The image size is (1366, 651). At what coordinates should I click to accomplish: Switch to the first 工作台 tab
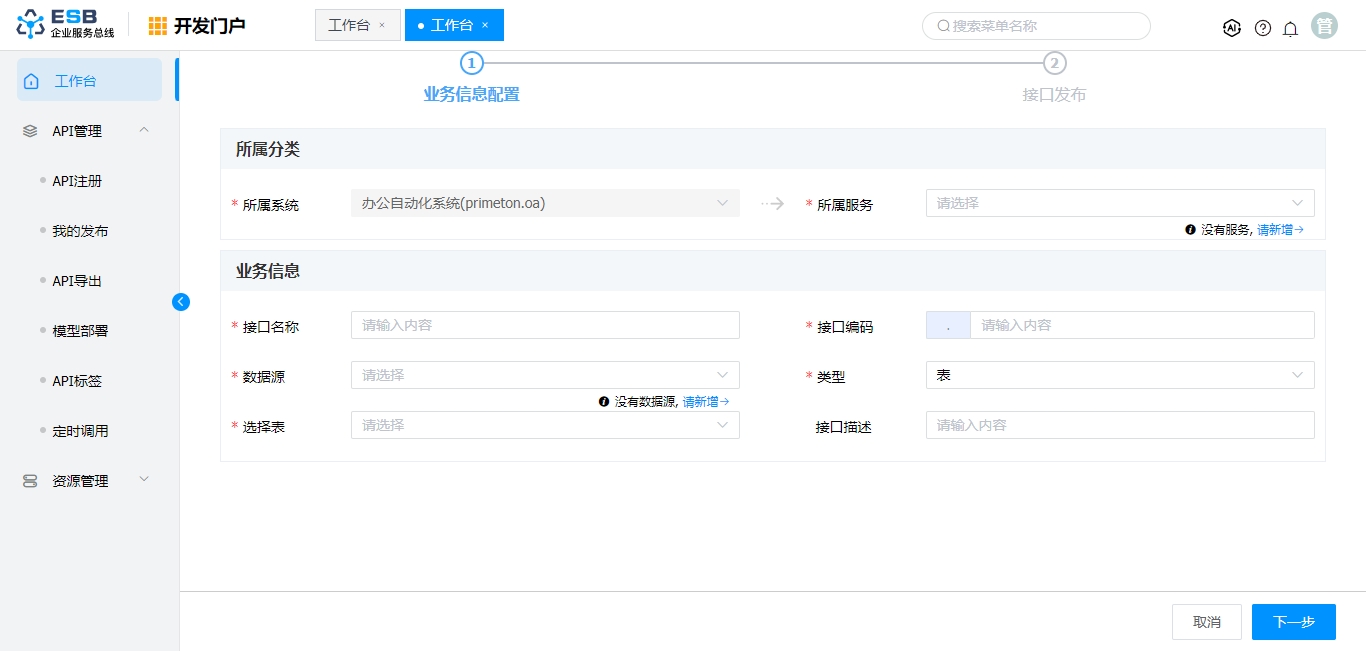pyautogui.click(x=349, y=25)
